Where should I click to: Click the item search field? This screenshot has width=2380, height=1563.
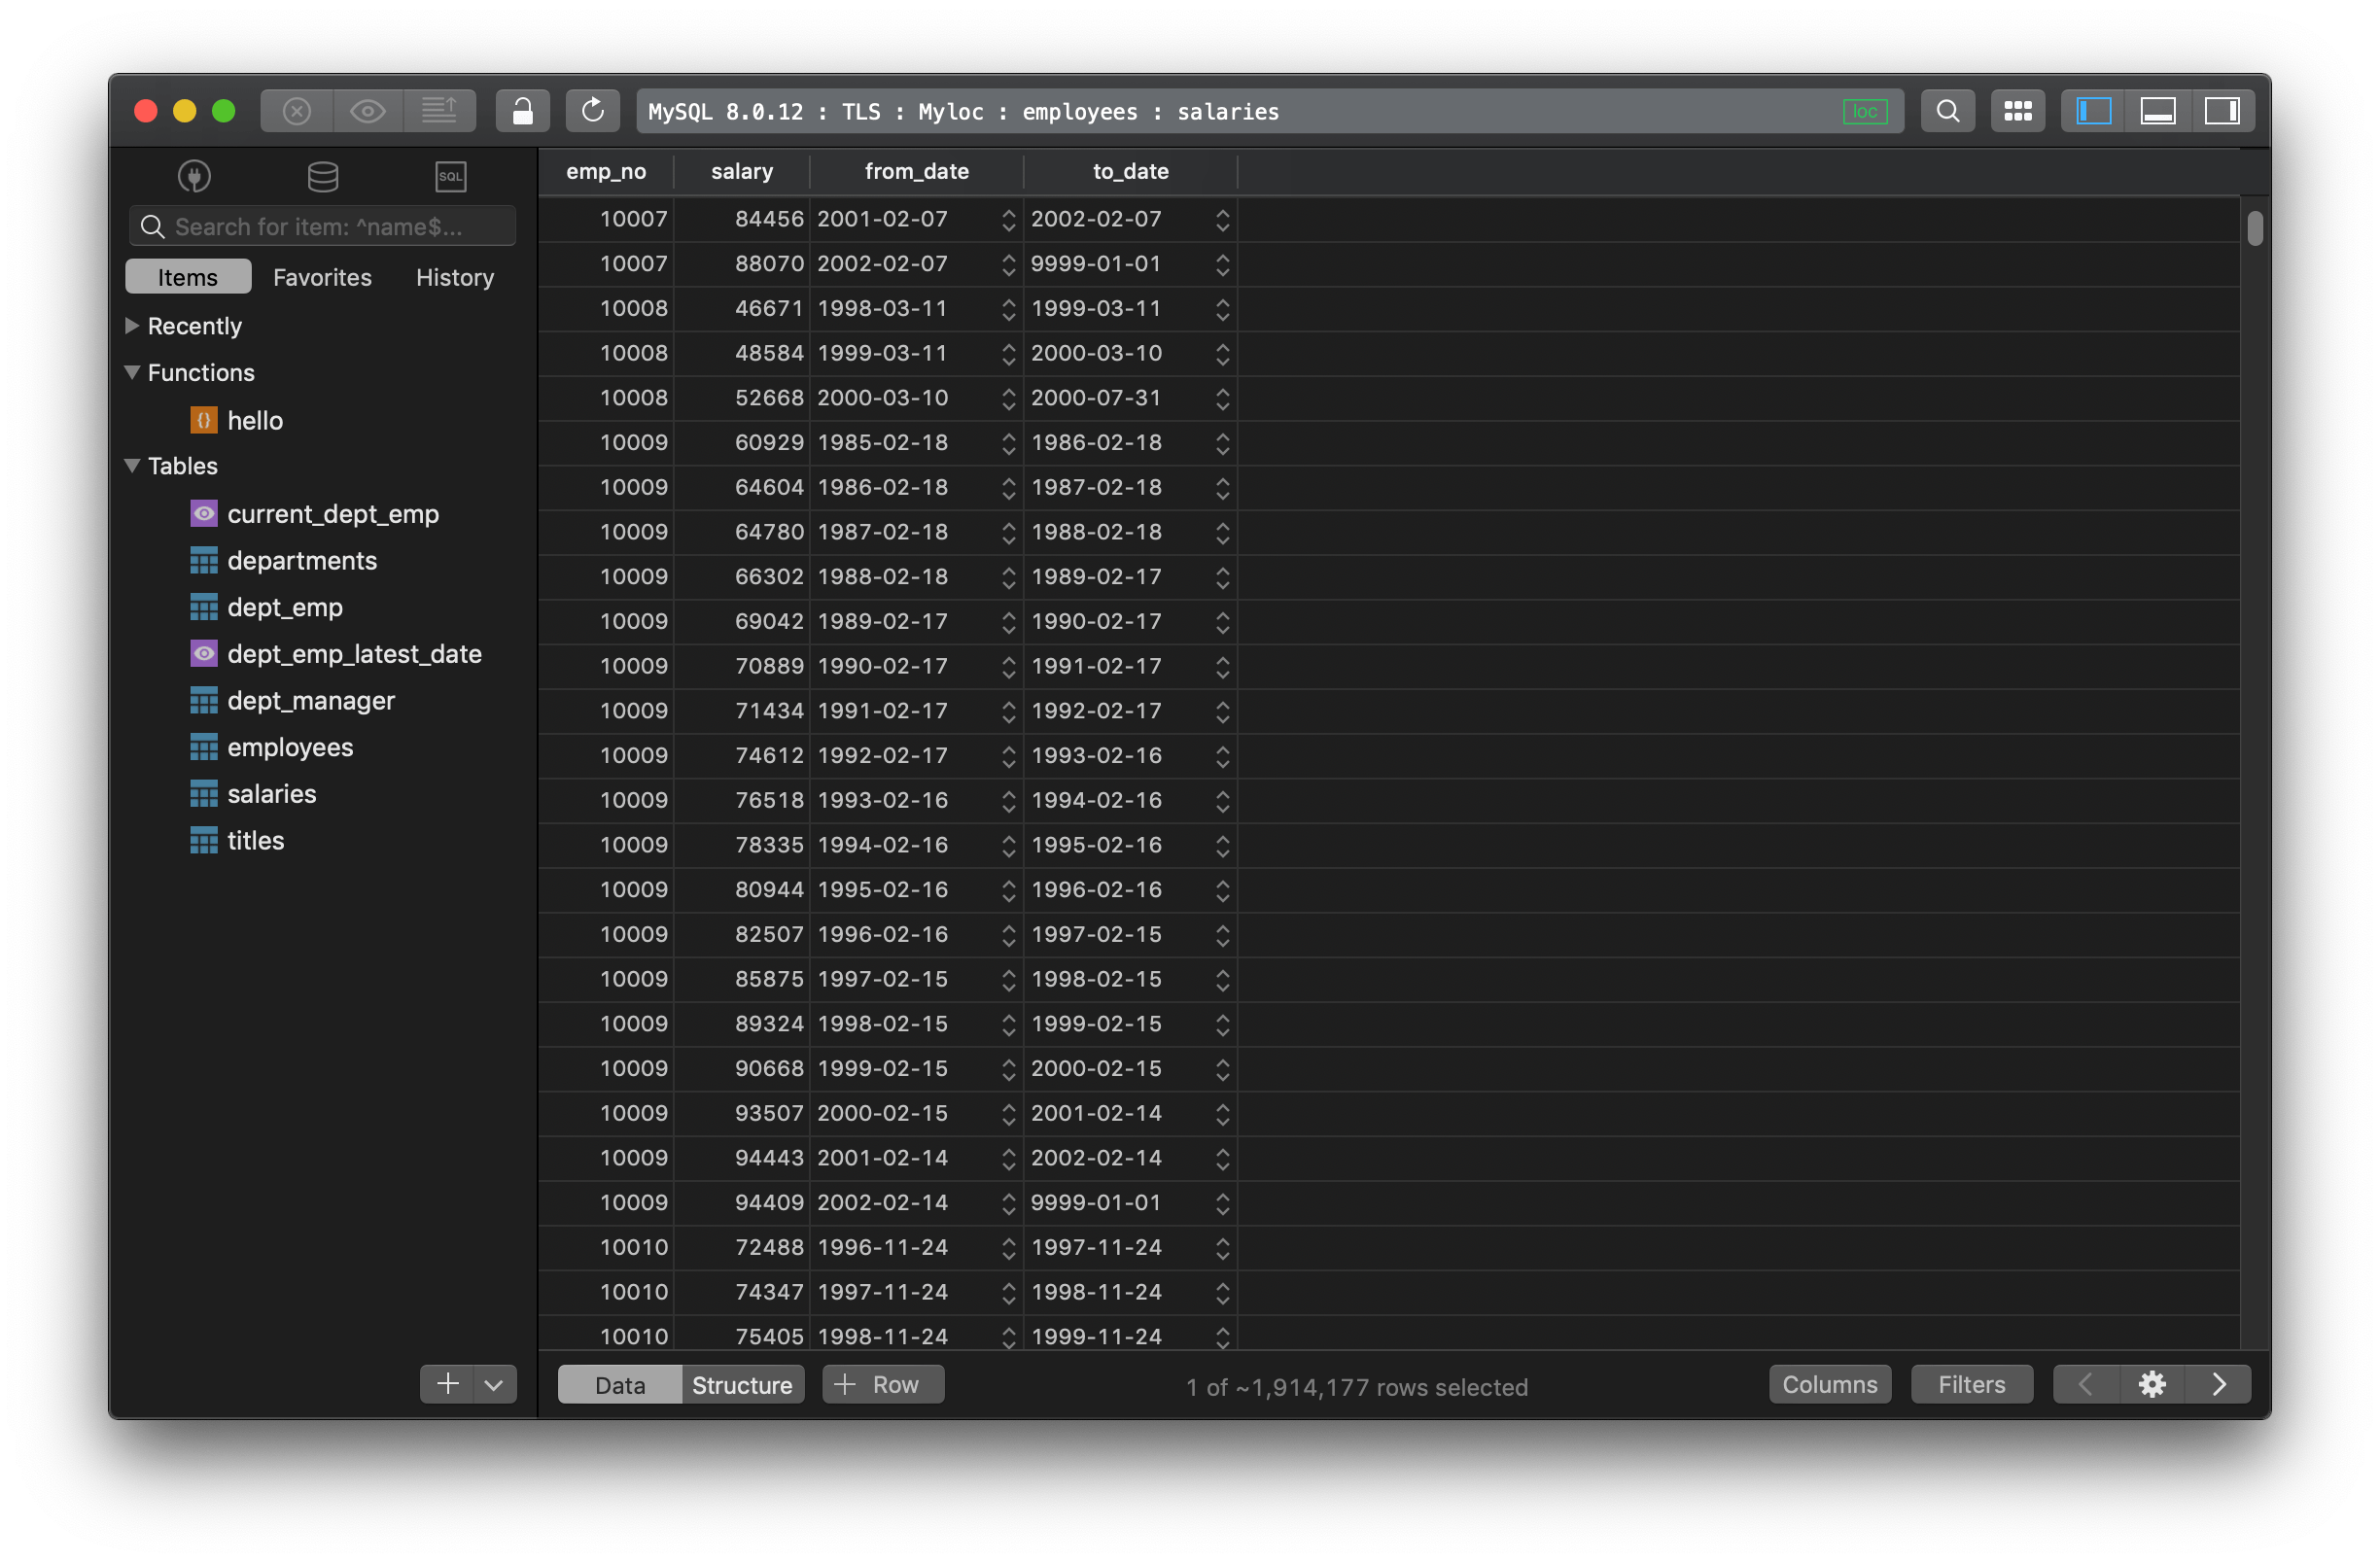tap(322, 227)
